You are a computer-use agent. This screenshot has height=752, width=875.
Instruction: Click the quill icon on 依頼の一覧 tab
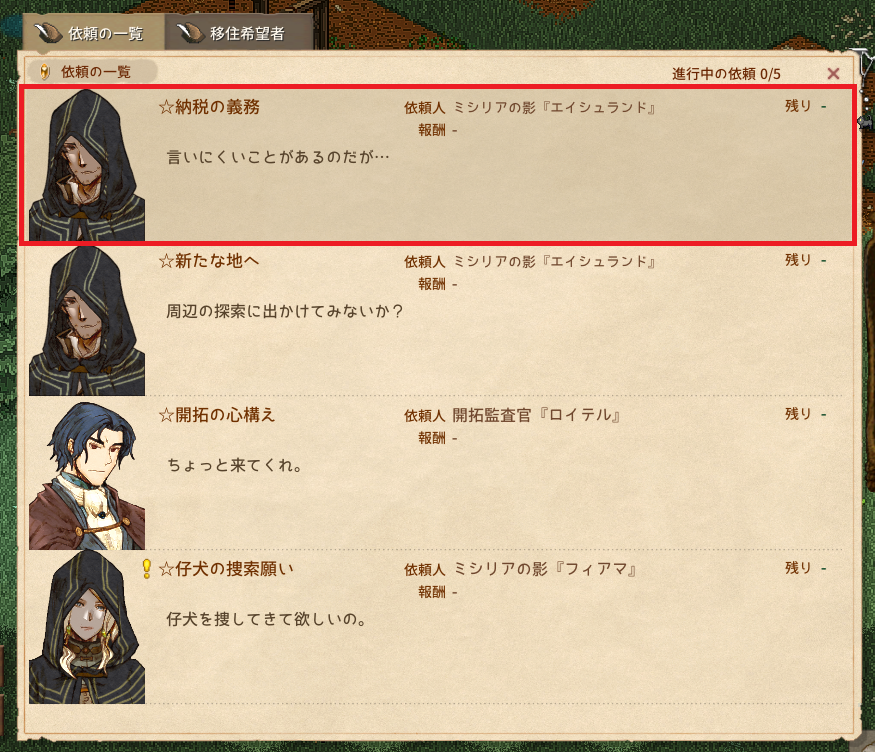[x=49, y=33]
